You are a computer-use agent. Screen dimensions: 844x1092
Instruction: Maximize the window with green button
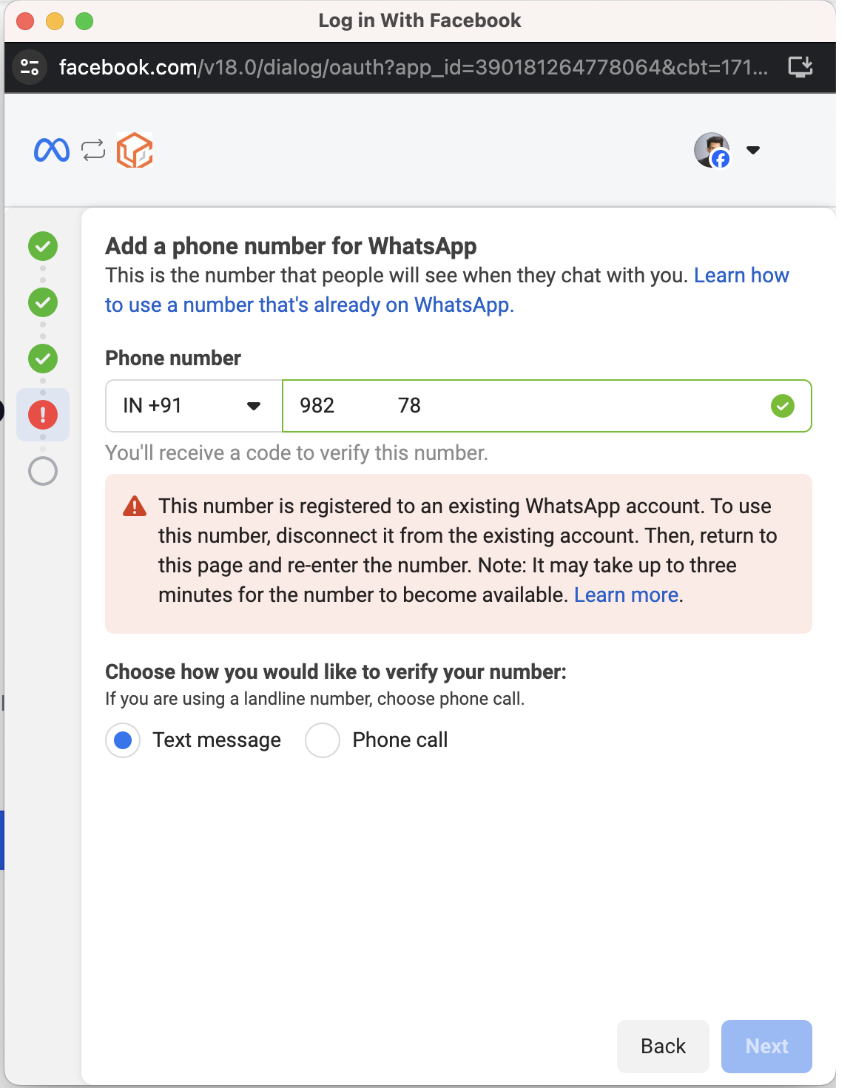coord(84,21)
